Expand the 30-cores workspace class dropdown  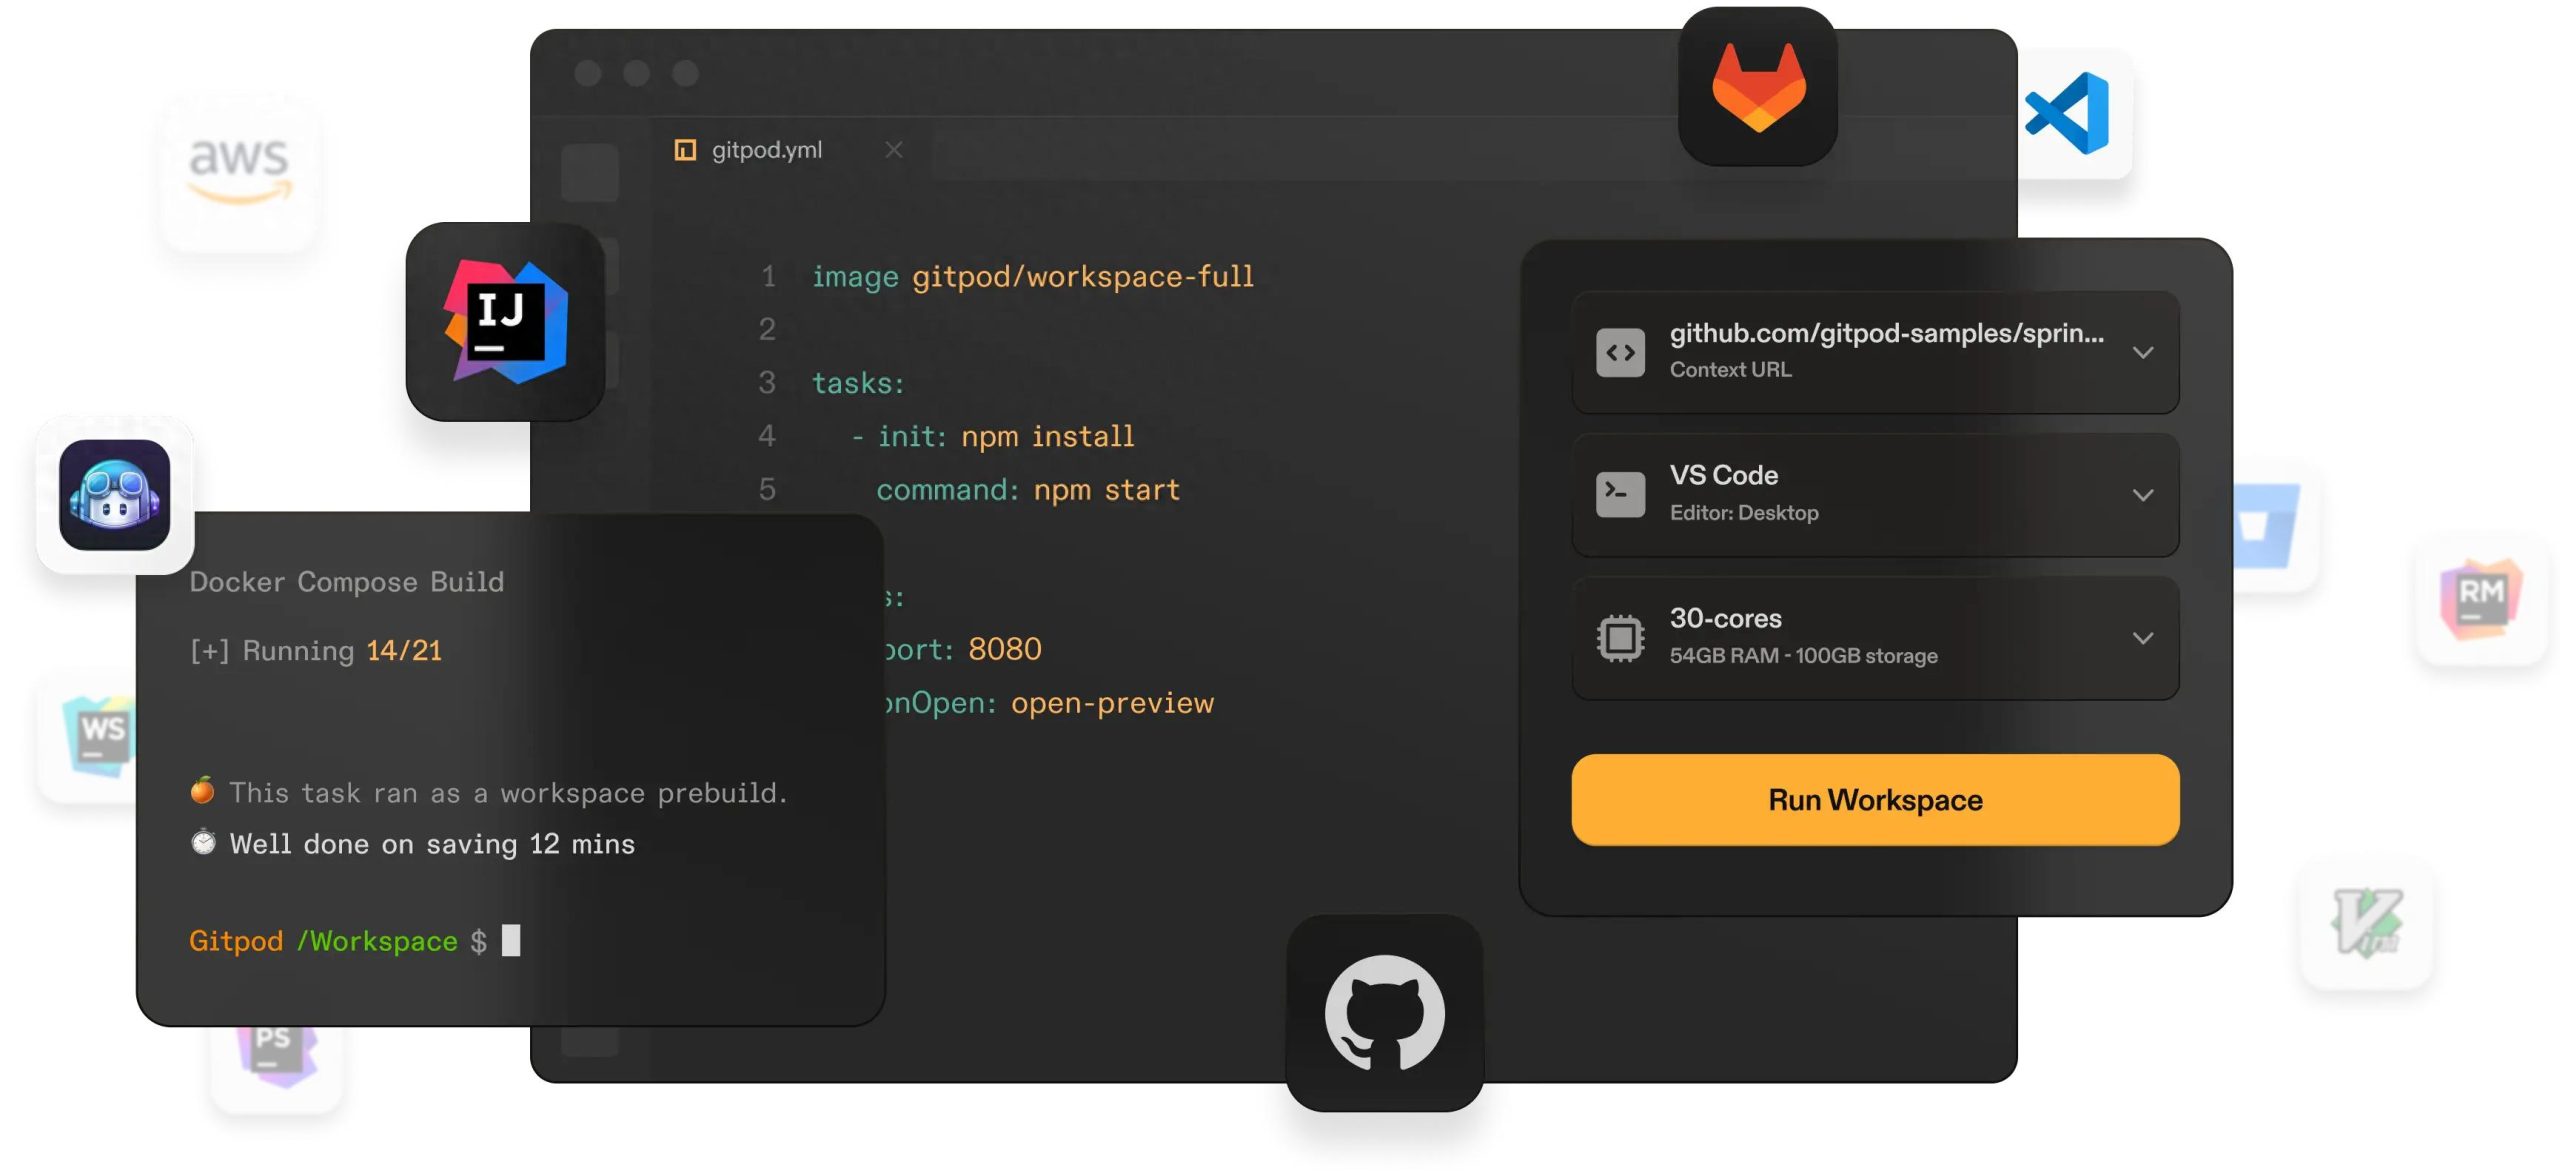click(x=2142, y=638)
